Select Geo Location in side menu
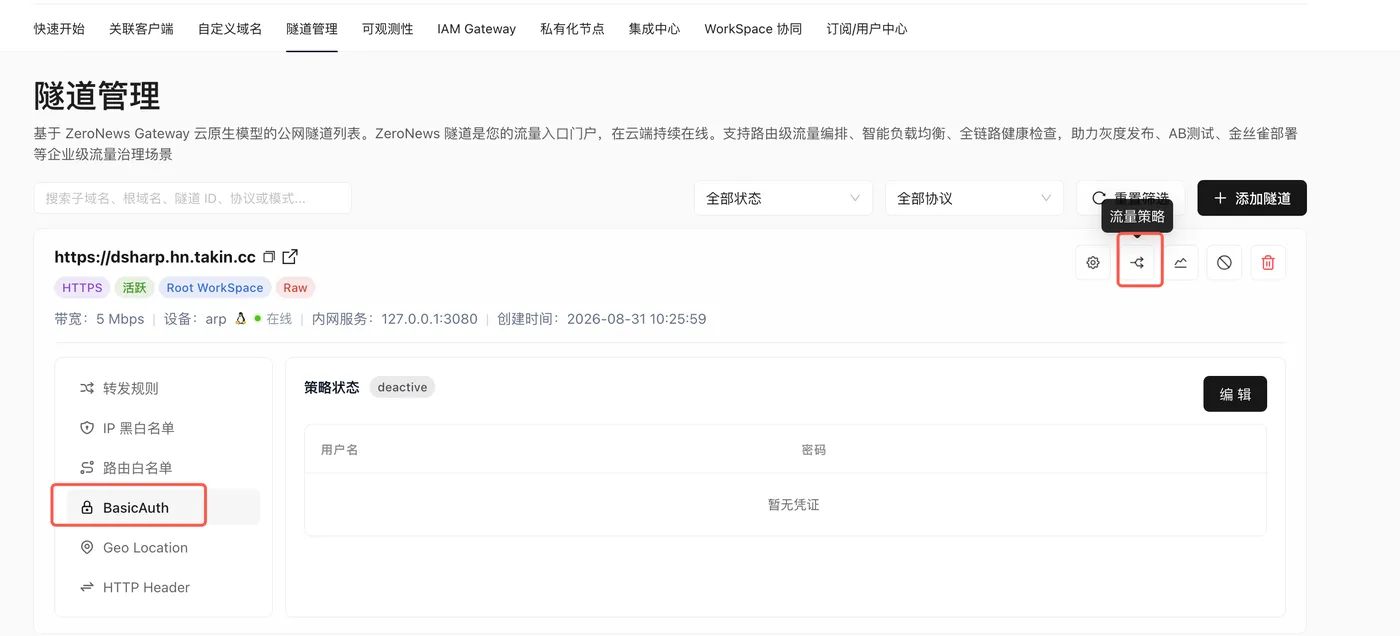This screenshot has height=636, width=1400. (x=163, y=548)
